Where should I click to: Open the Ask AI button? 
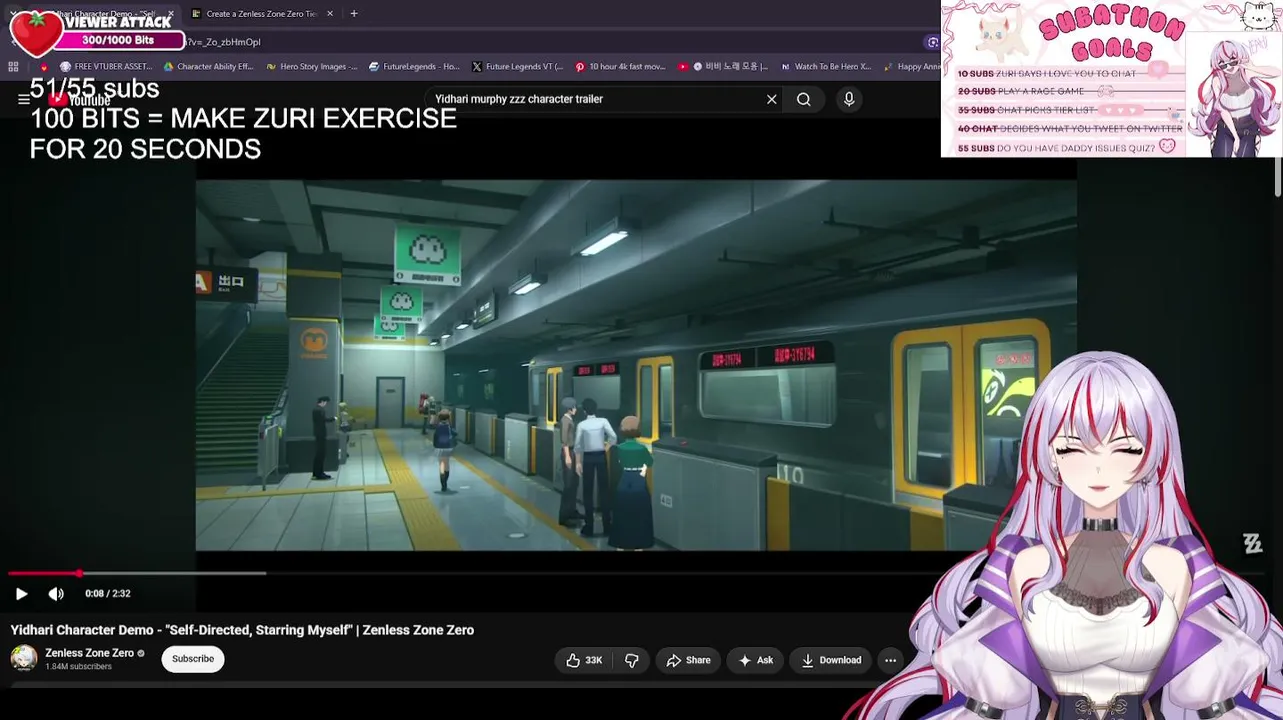(x=755, y=660)
